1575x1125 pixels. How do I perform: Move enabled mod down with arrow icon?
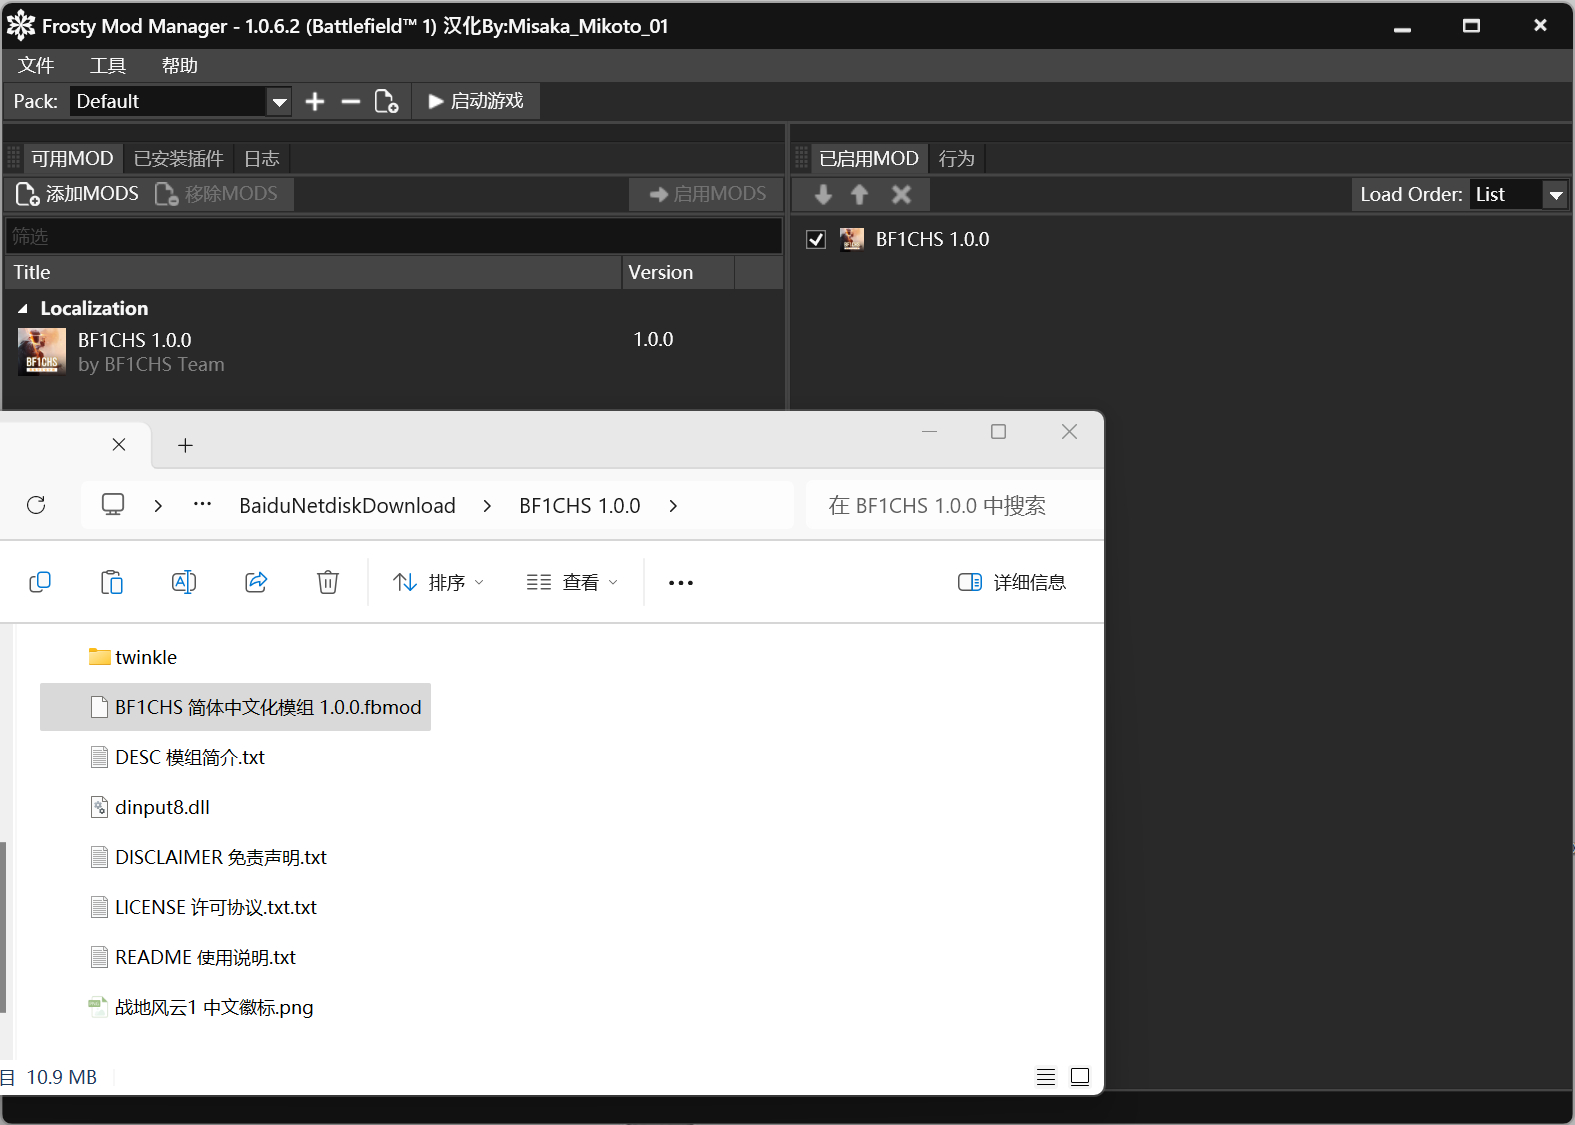coord(823,194)
